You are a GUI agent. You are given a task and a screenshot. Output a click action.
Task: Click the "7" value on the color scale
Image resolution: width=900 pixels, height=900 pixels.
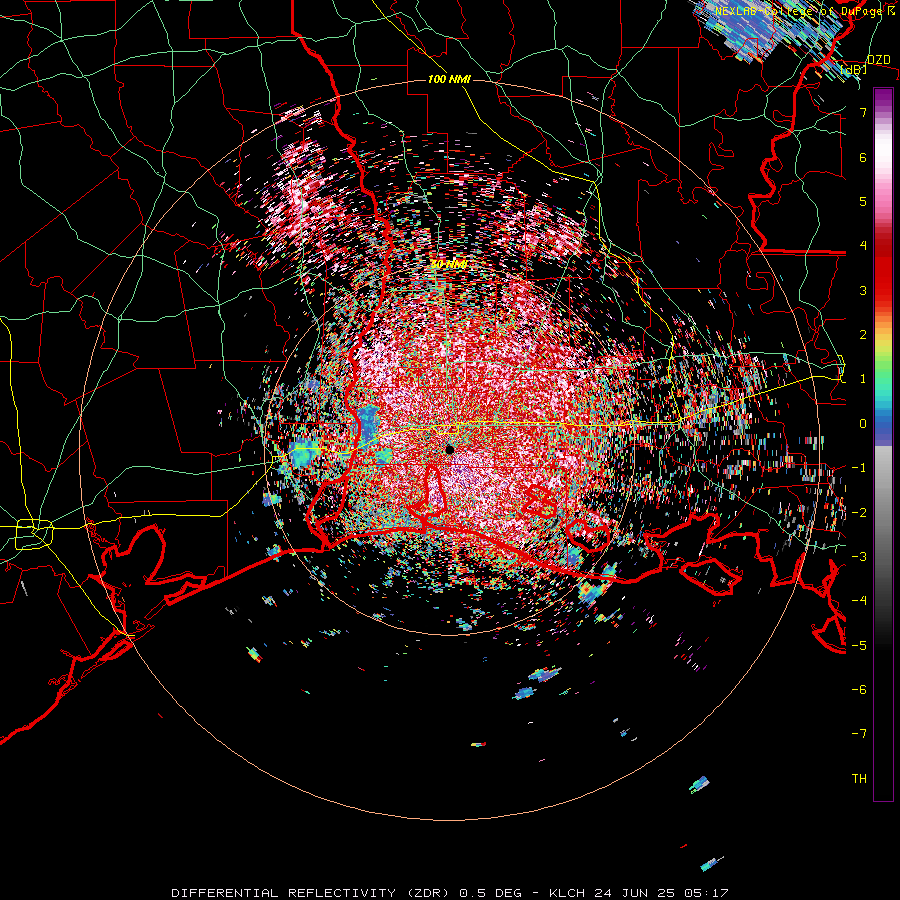pos(863,112)
